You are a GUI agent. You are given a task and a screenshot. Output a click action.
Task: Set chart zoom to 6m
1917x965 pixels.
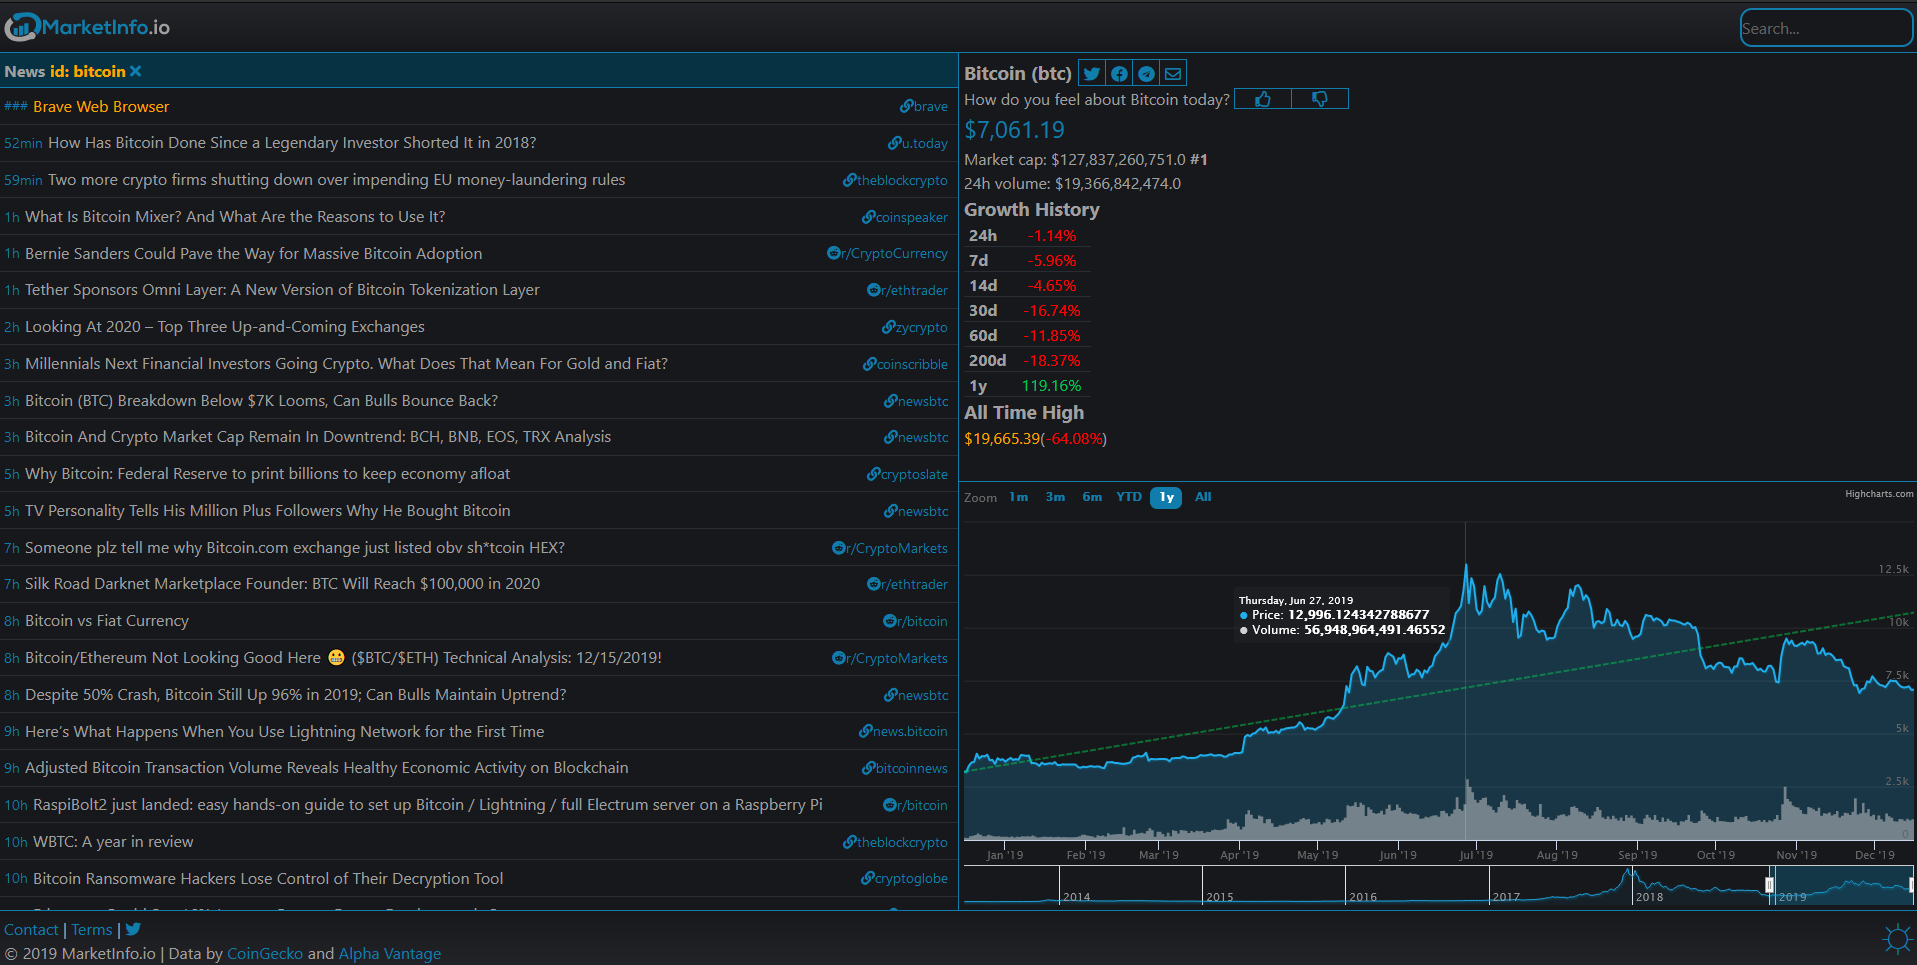[1092, 497]
